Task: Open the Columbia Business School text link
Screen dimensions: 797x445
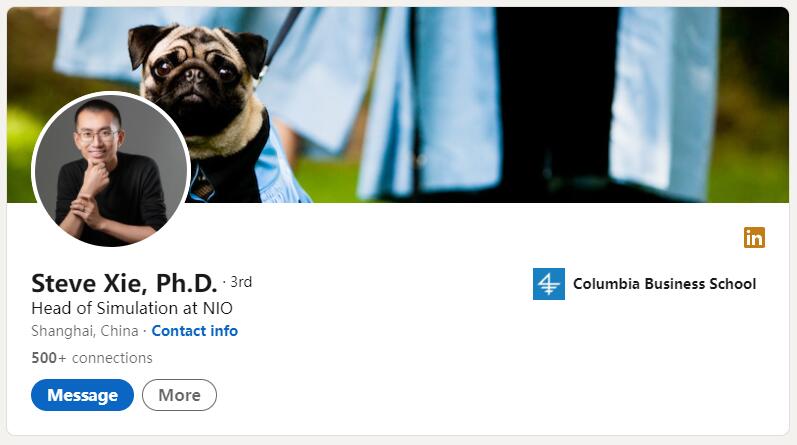Action: point(664,284)
